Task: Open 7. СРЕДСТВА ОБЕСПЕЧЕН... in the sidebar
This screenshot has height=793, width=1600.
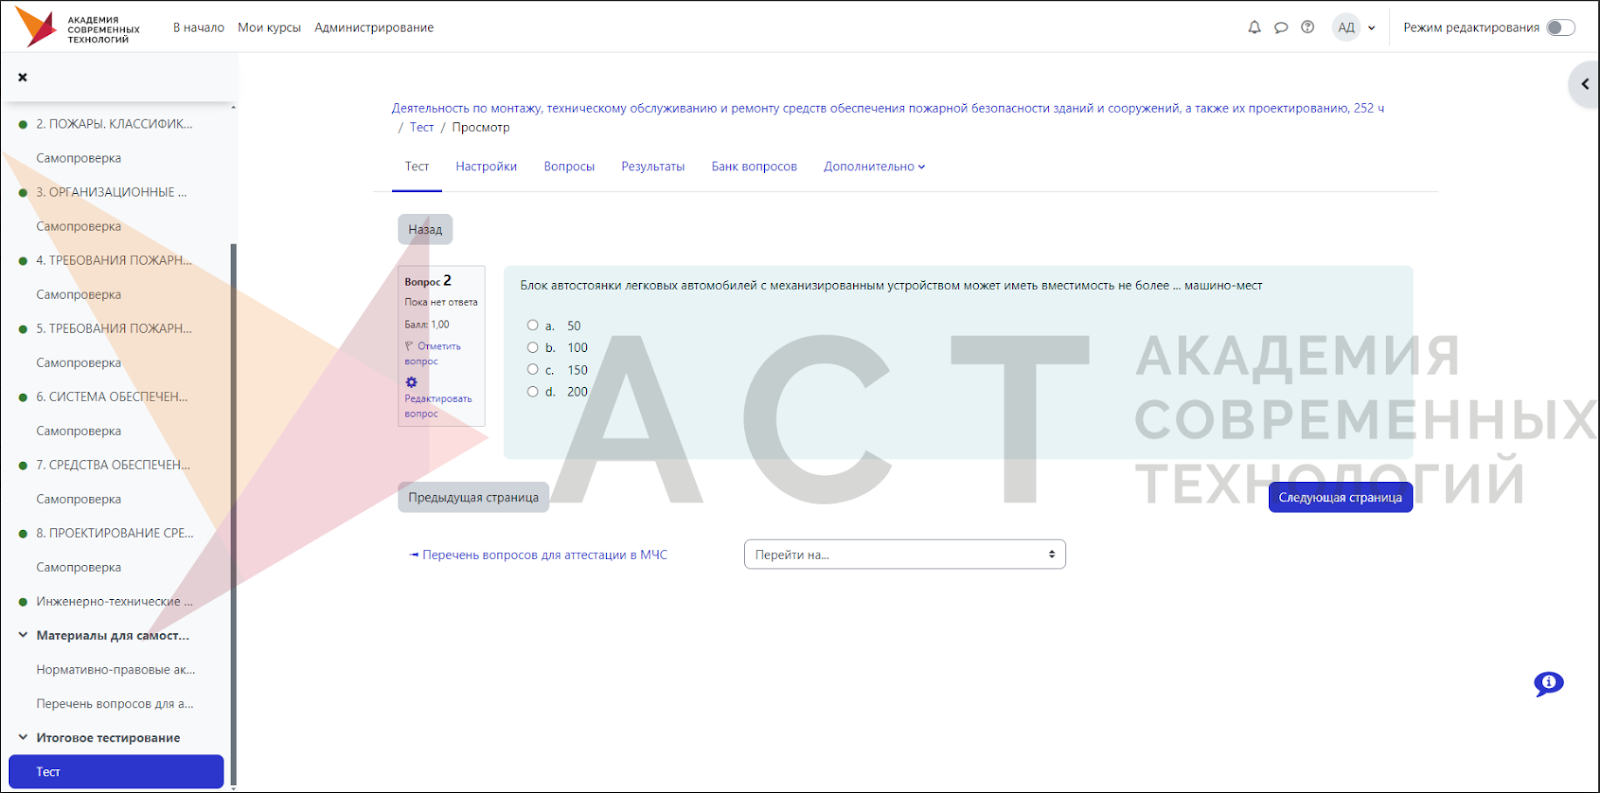Action: click(113, 465)
